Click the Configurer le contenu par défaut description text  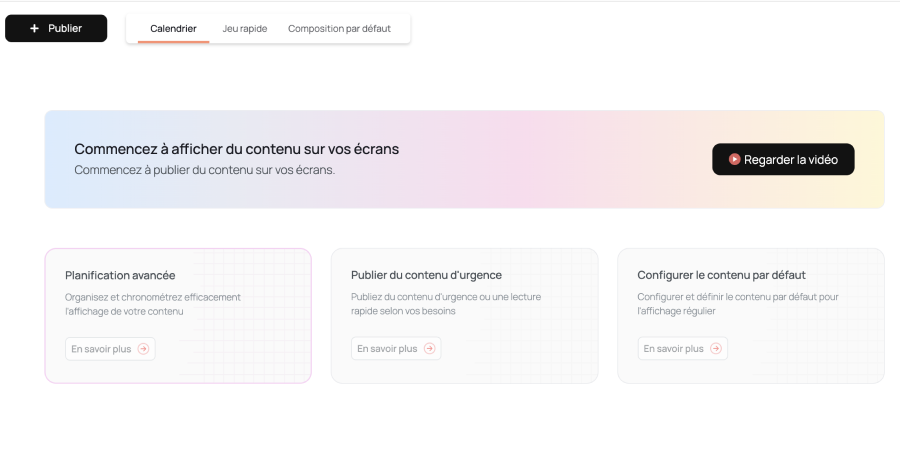(x=737, y=304)
